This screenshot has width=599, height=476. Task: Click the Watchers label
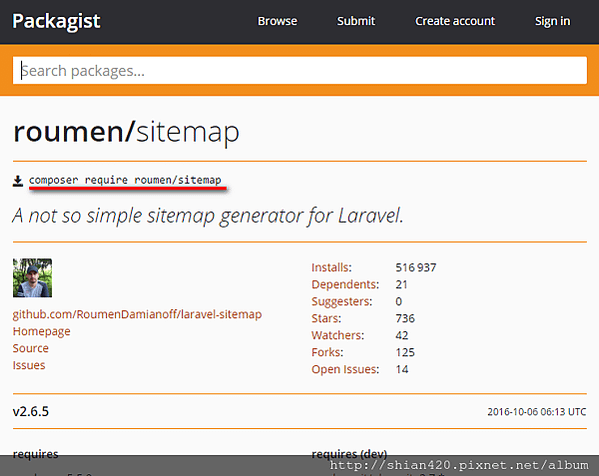click(x=338, y=335)
